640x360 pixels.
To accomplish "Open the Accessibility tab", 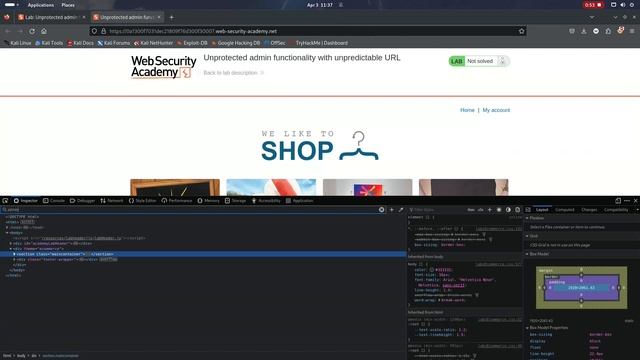I will pyautogui.click(x=266, y=200).
